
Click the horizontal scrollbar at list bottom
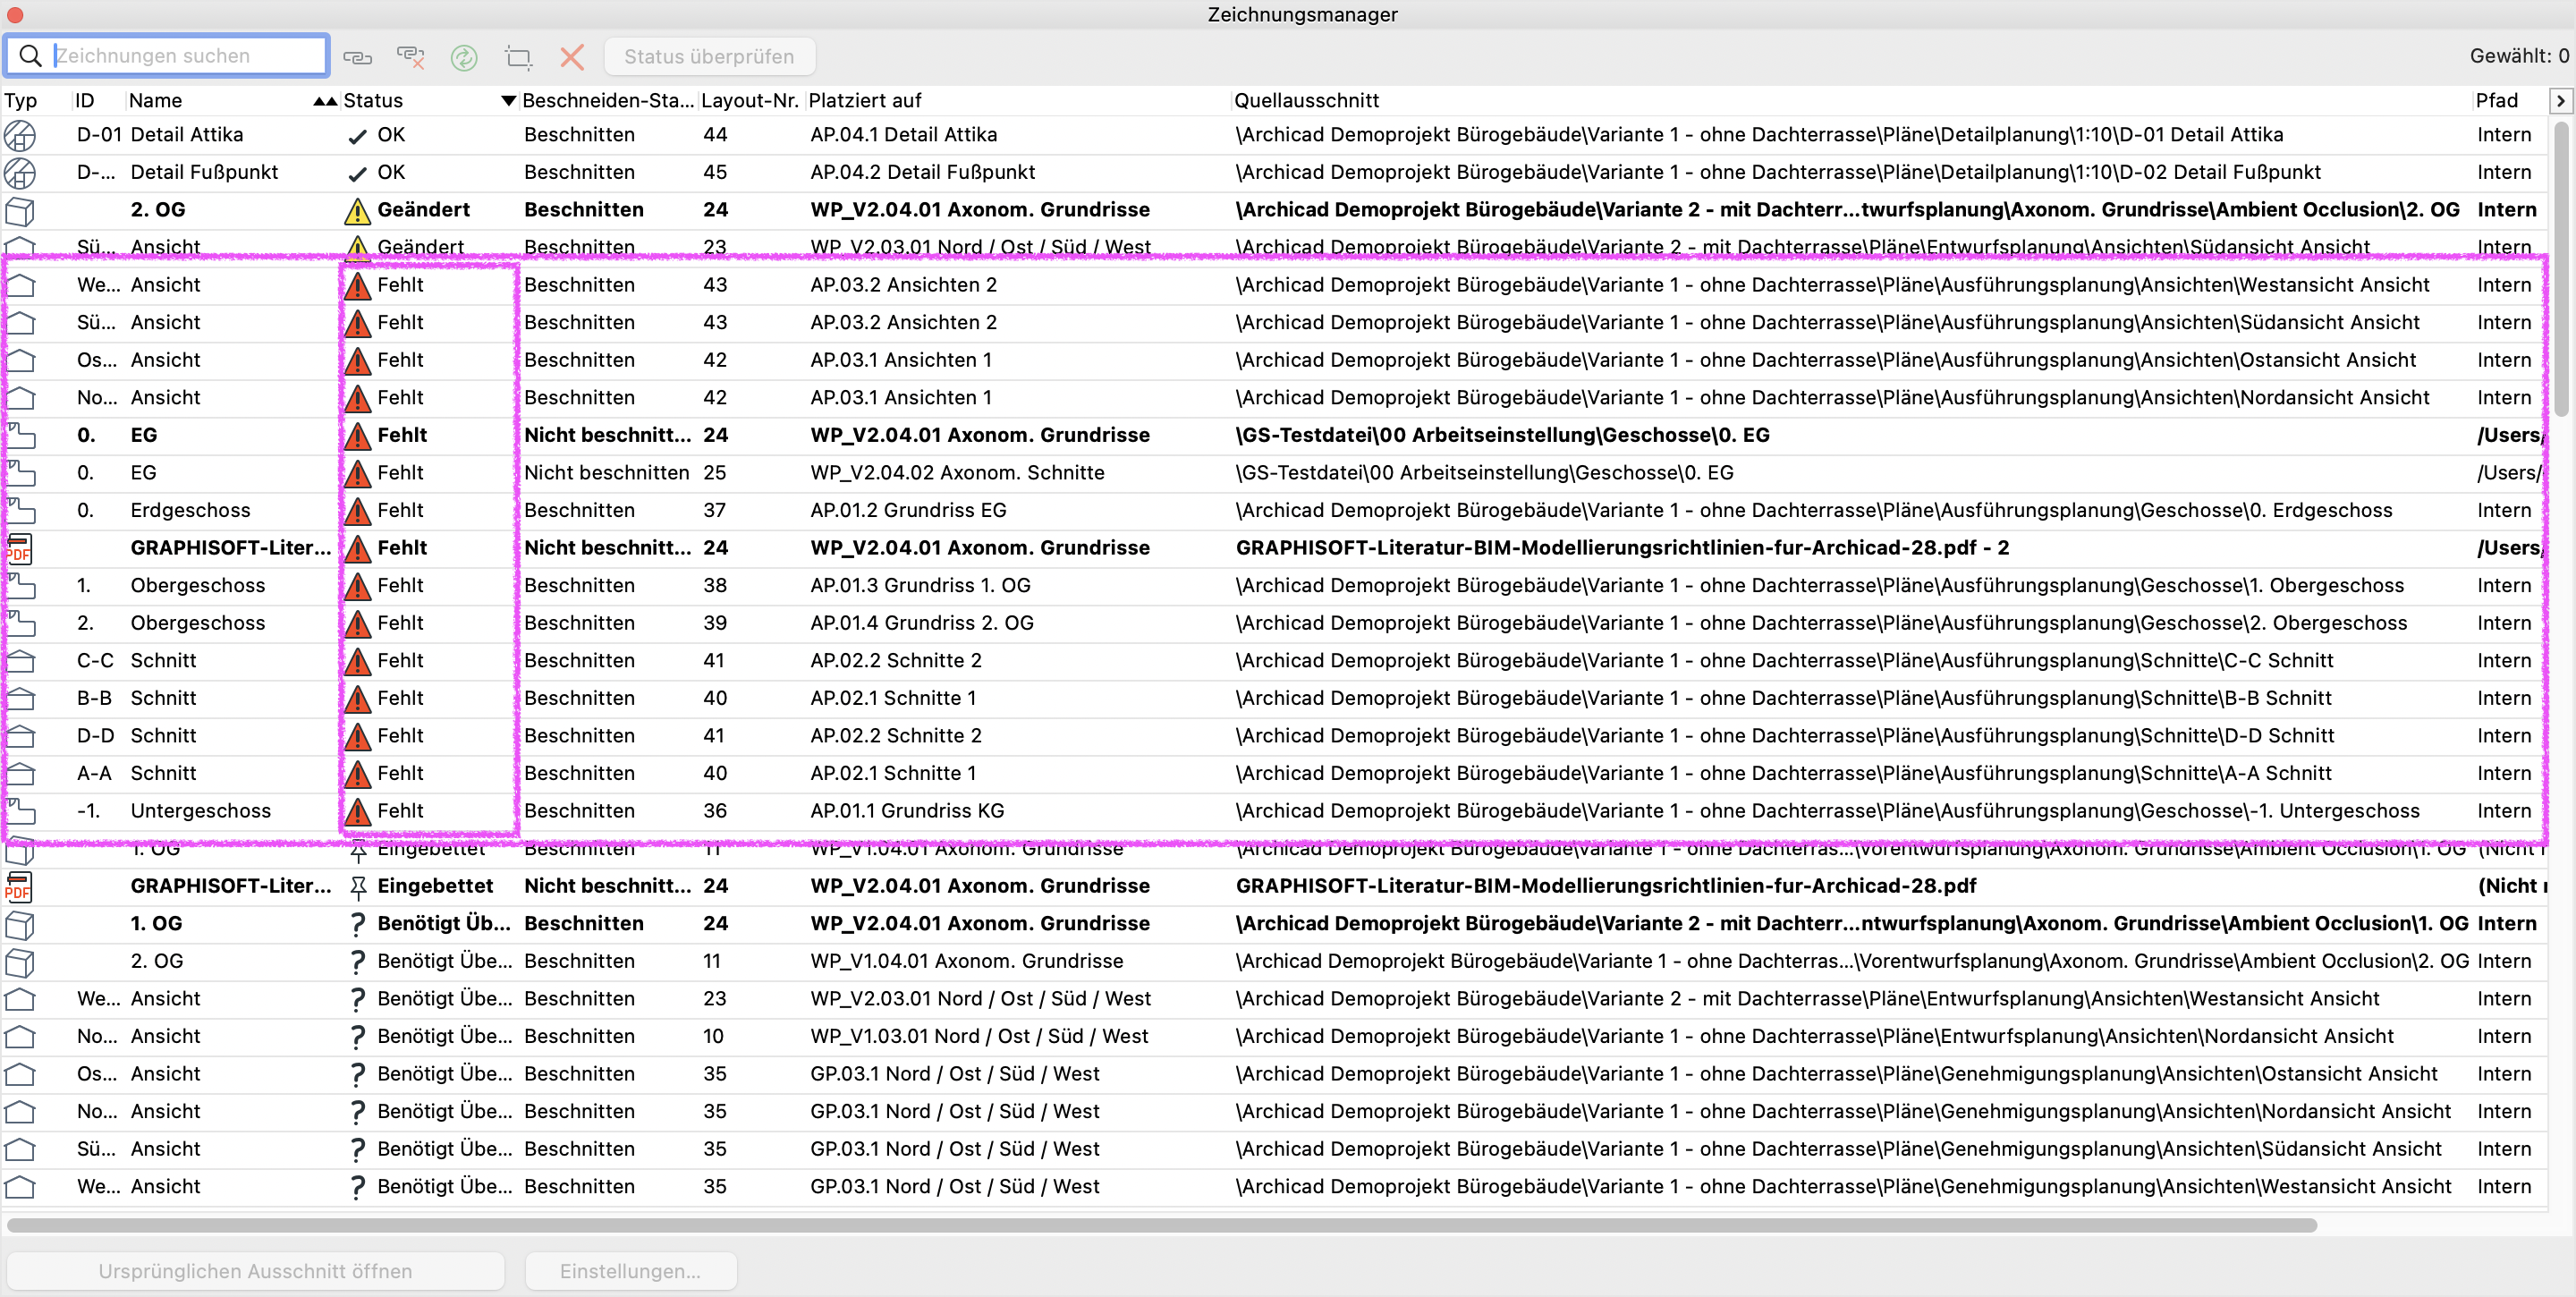point(1162,1225)
